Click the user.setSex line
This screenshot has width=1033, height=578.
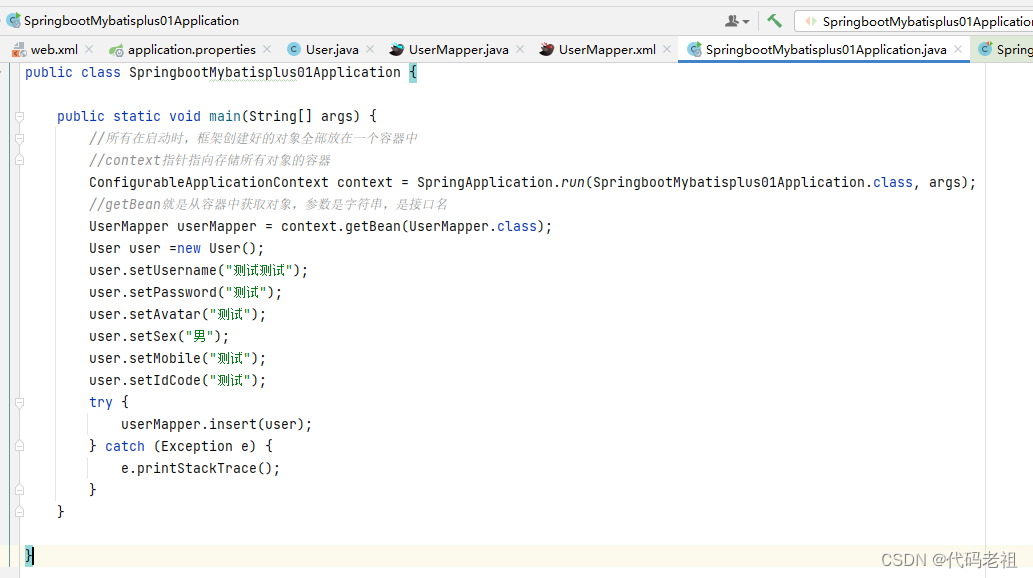[159, 336]
